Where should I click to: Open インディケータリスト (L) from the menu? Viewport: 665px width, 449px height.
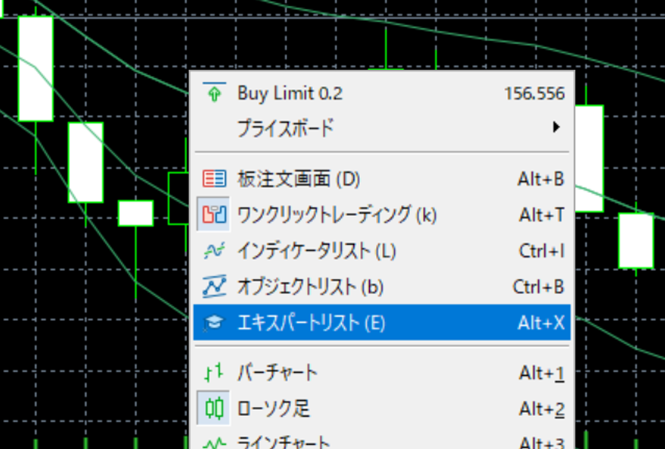coord(316,250)
